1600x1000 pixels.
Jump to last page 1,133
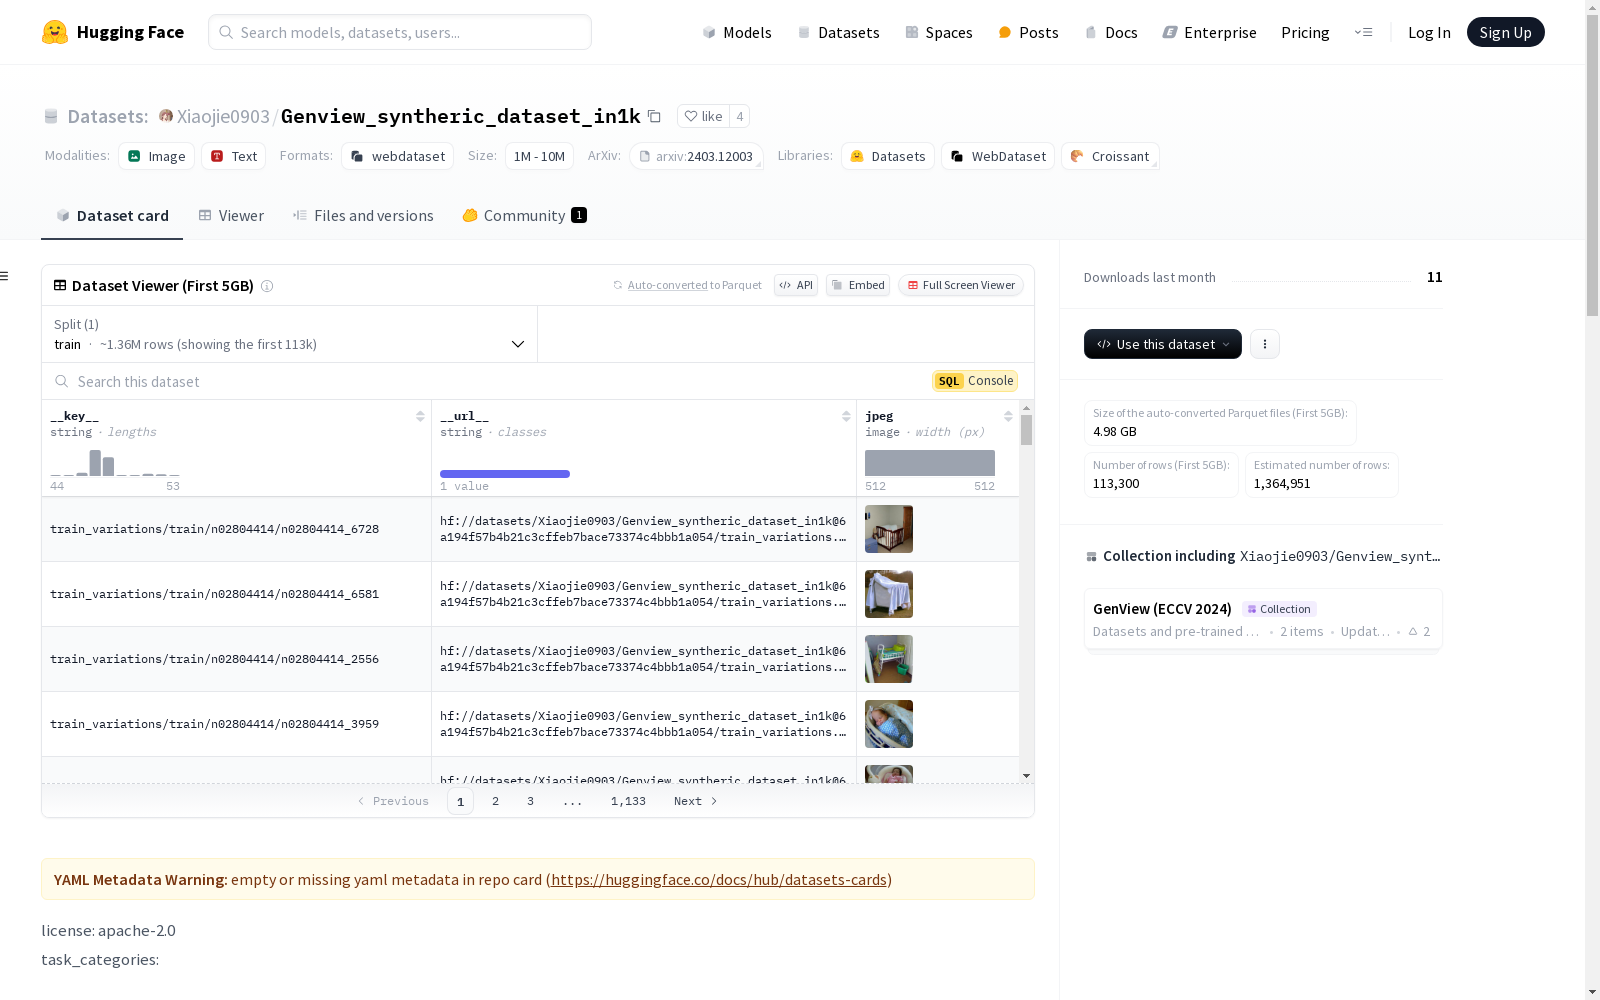(x=628, y=801)
